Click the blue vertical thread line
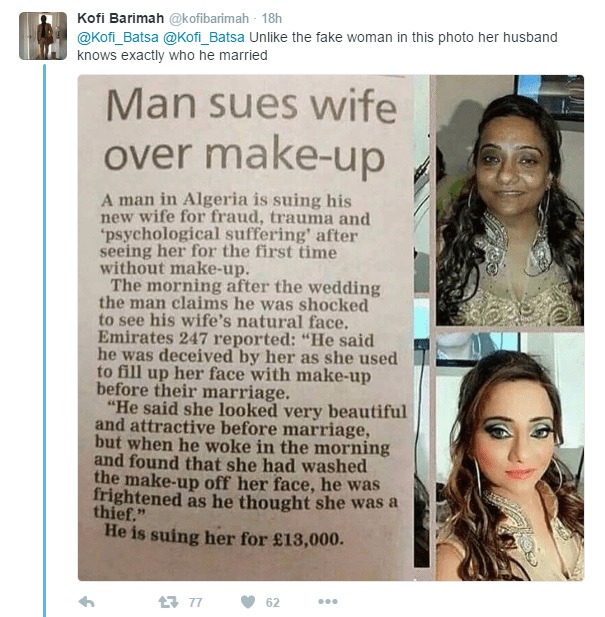The width and height of the screenshot is (605, 617). pos(44,340)
